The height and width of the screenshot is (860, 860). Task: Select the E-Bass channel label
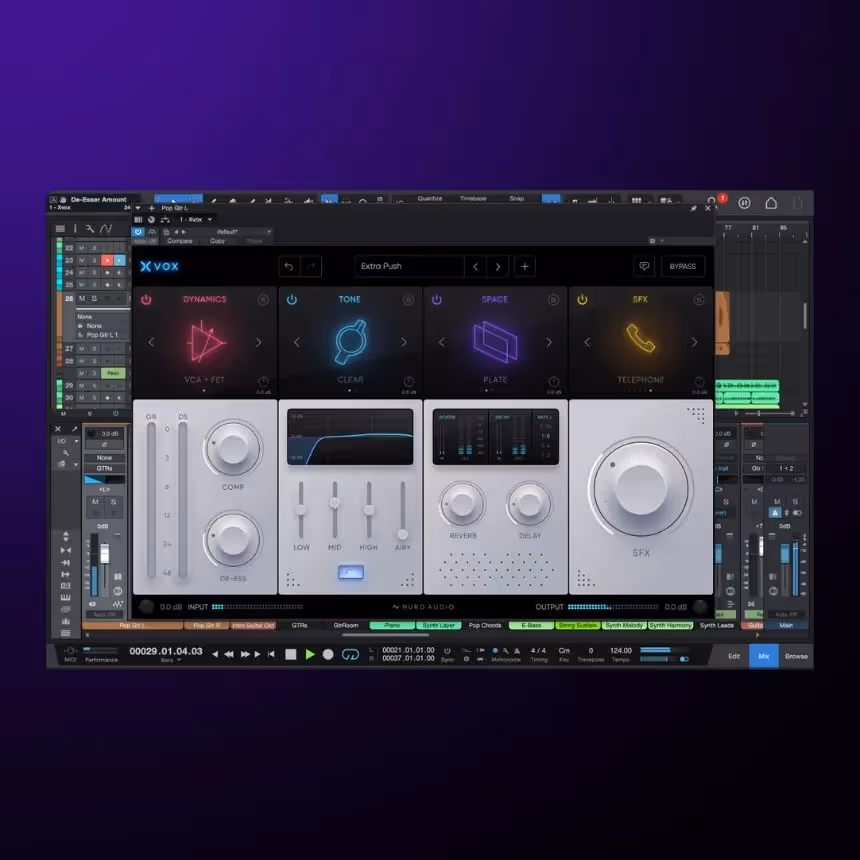(x=531, y=625)
